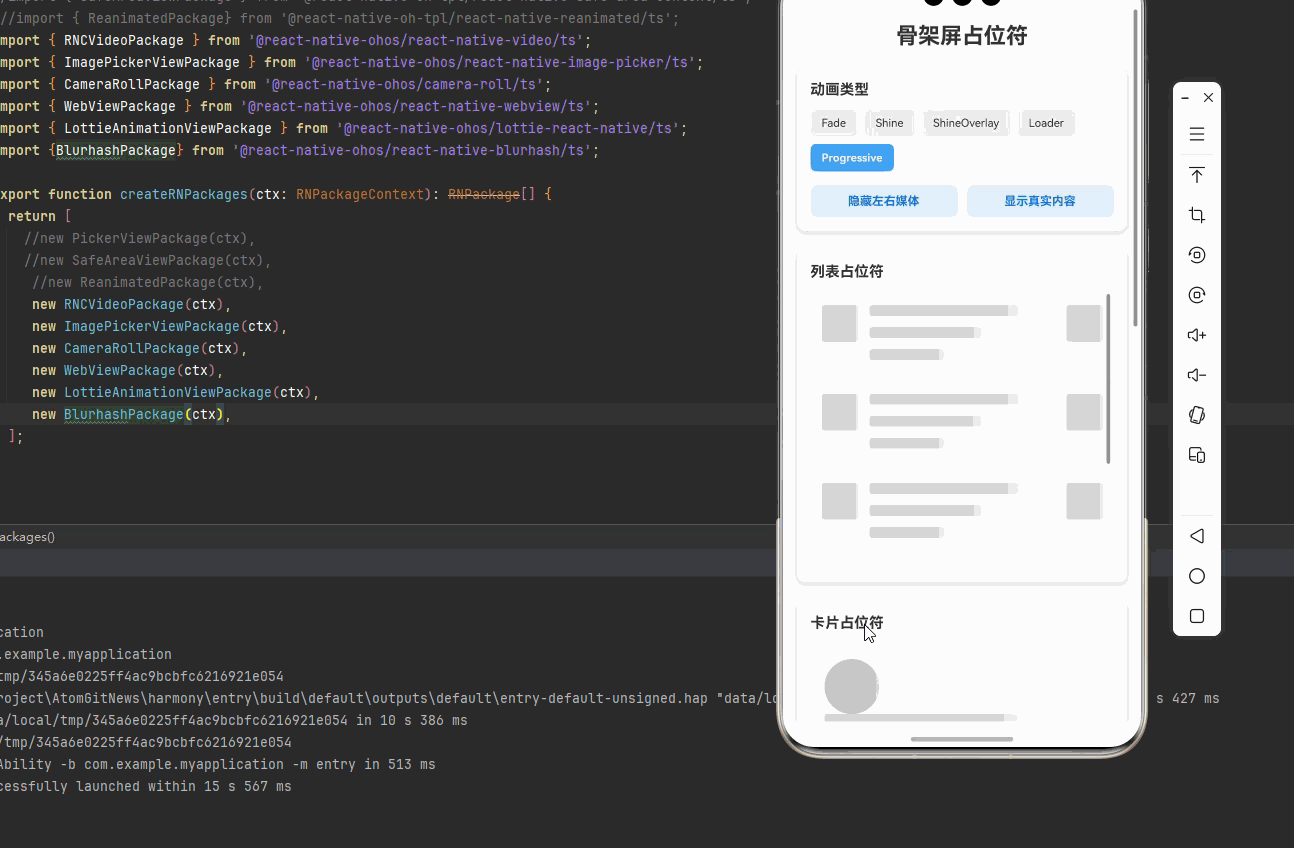Rotate the emulator screen clockwise
The image size is (1294, 848).
(x=1197, y=295)
